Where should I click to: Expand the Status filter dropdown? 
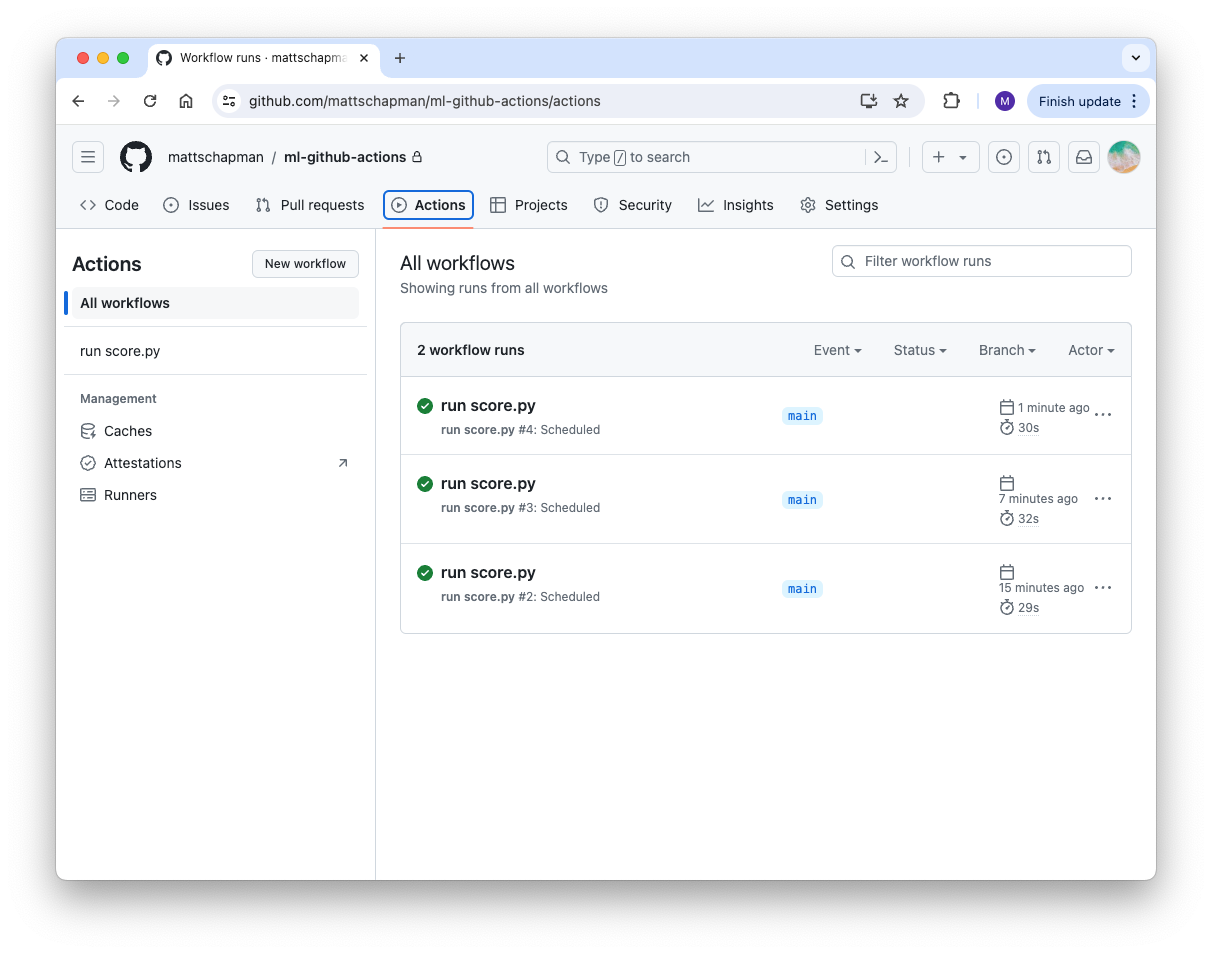click(919, 350)
